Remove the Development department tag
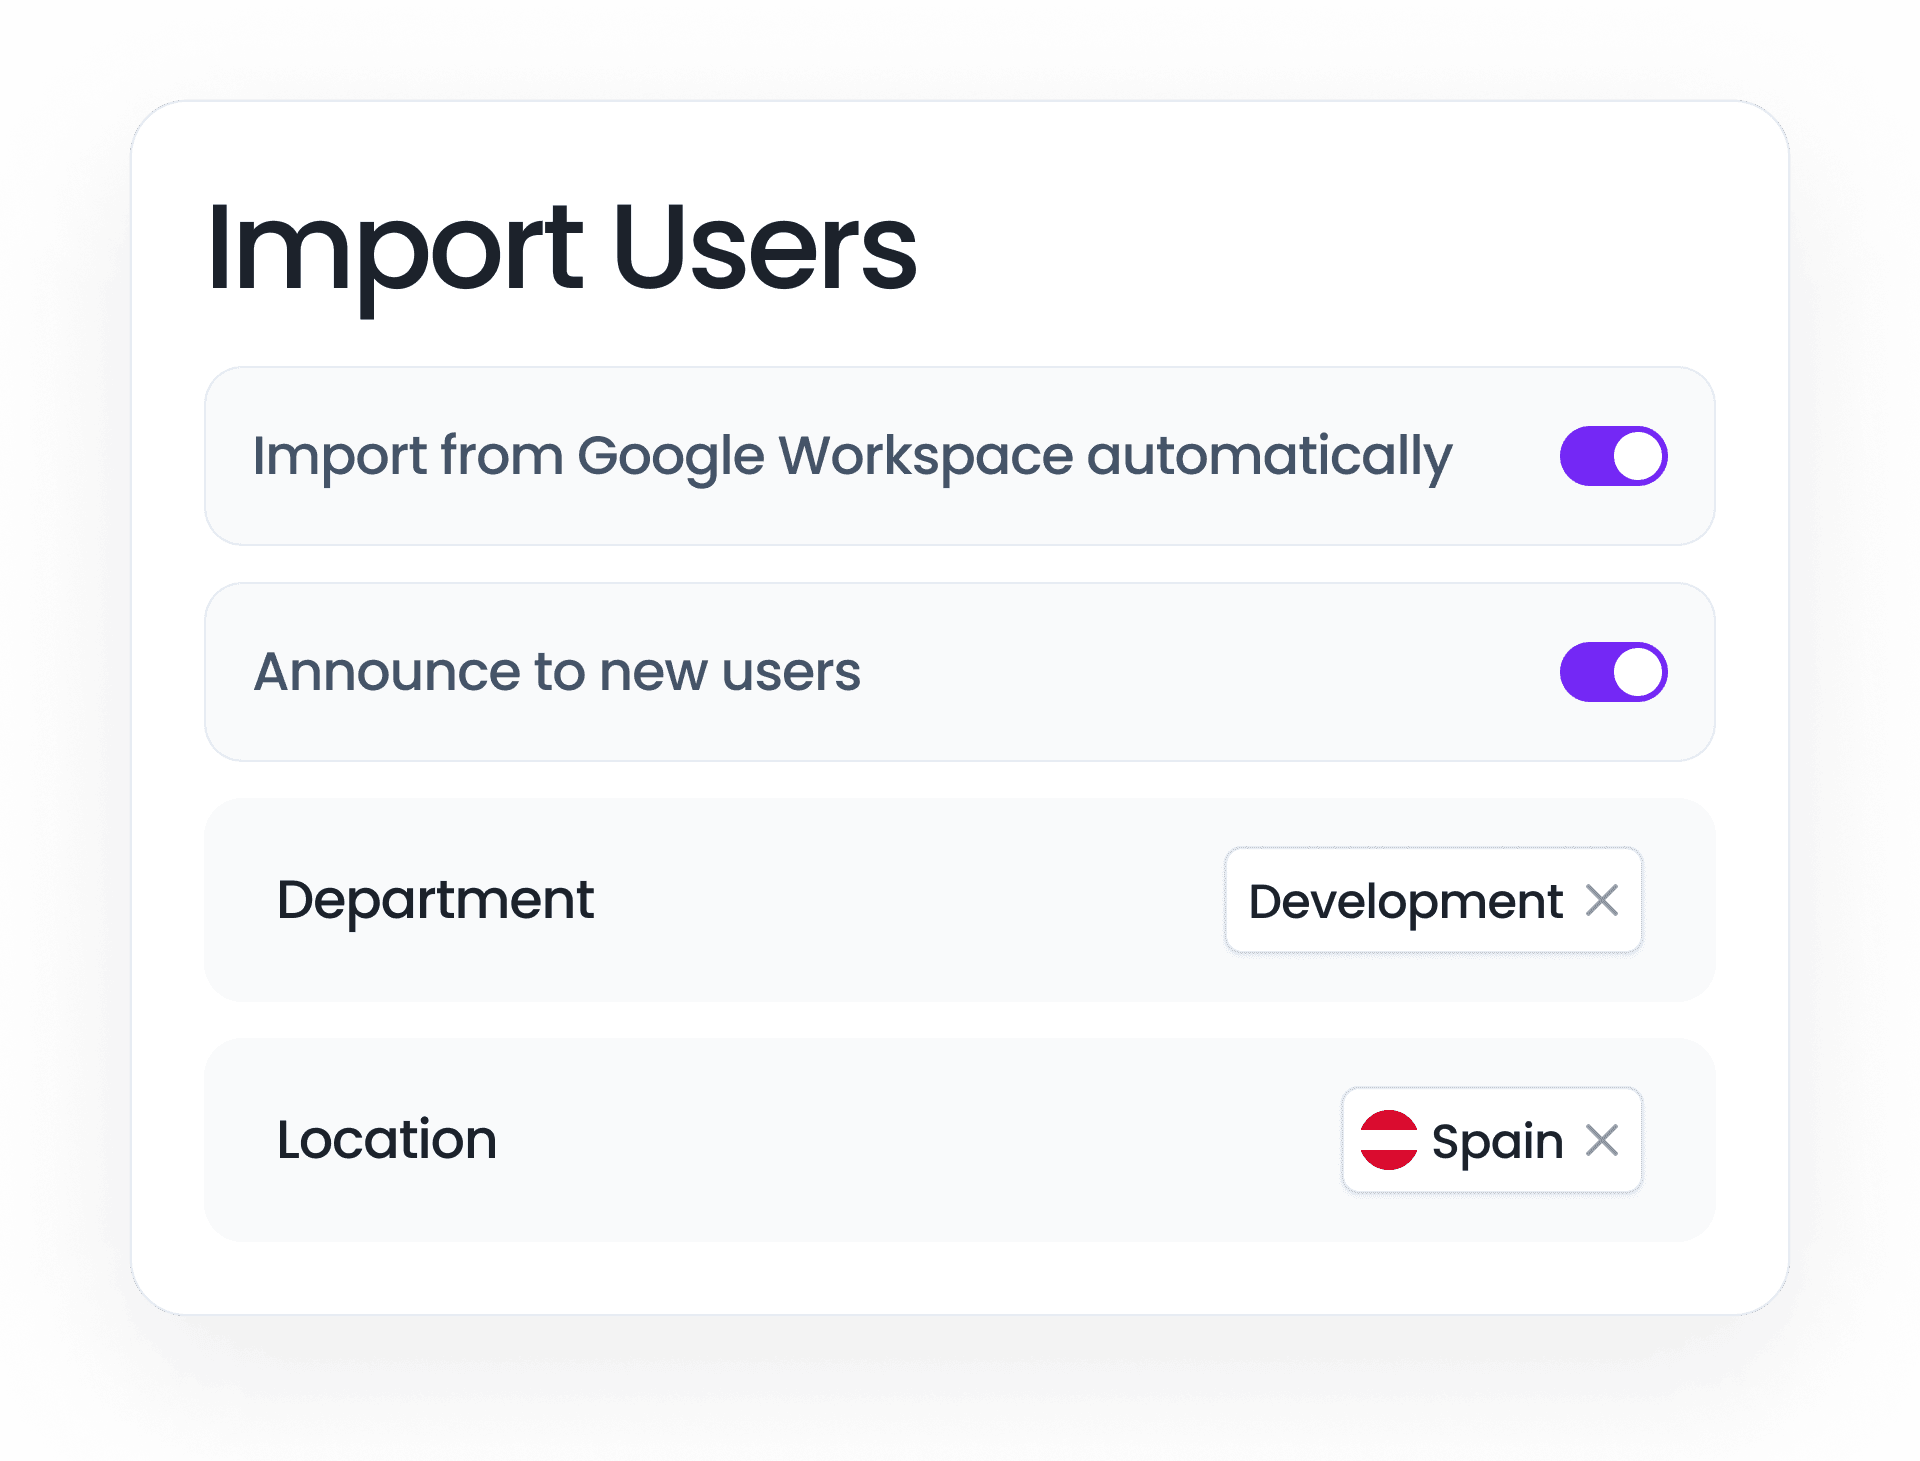 click(x=1602, y=900)
